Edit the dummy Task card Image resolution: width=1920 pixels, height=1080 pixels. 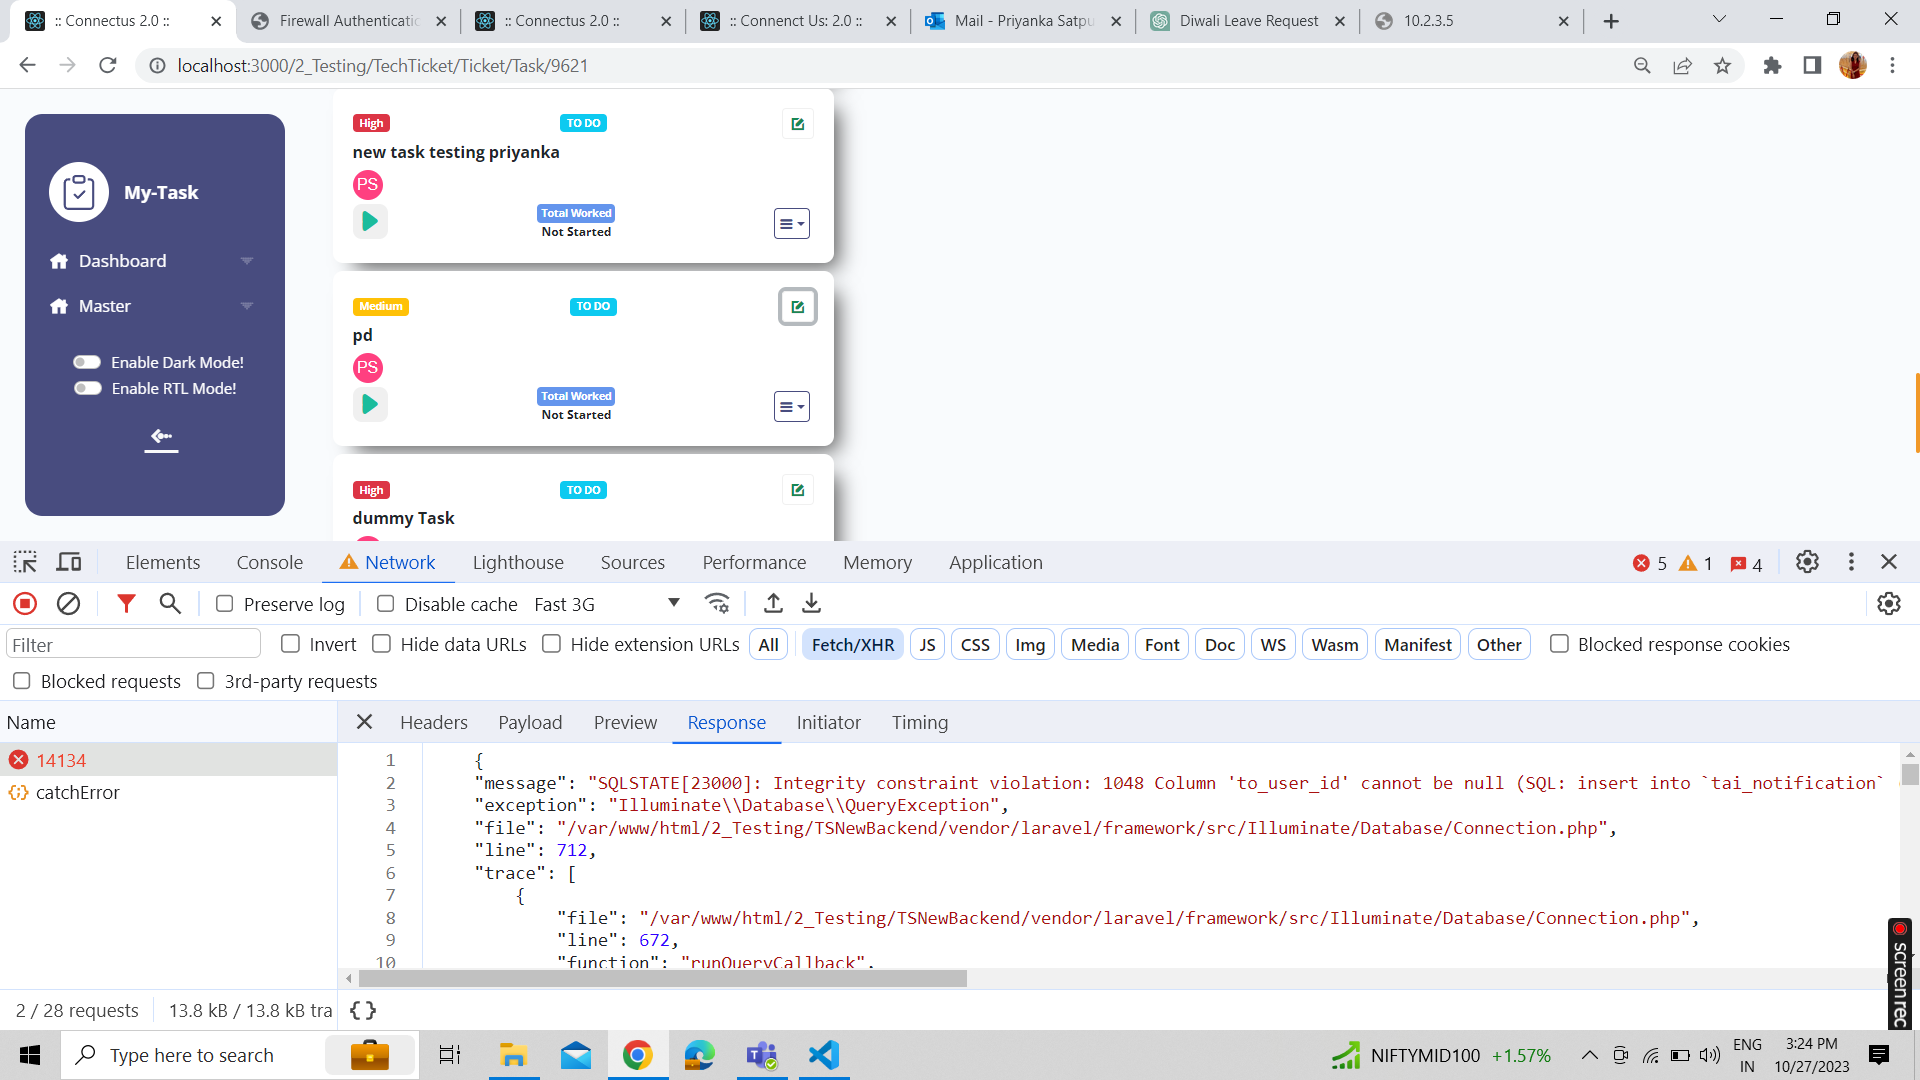pyautogui.click(x=798, y=490)
